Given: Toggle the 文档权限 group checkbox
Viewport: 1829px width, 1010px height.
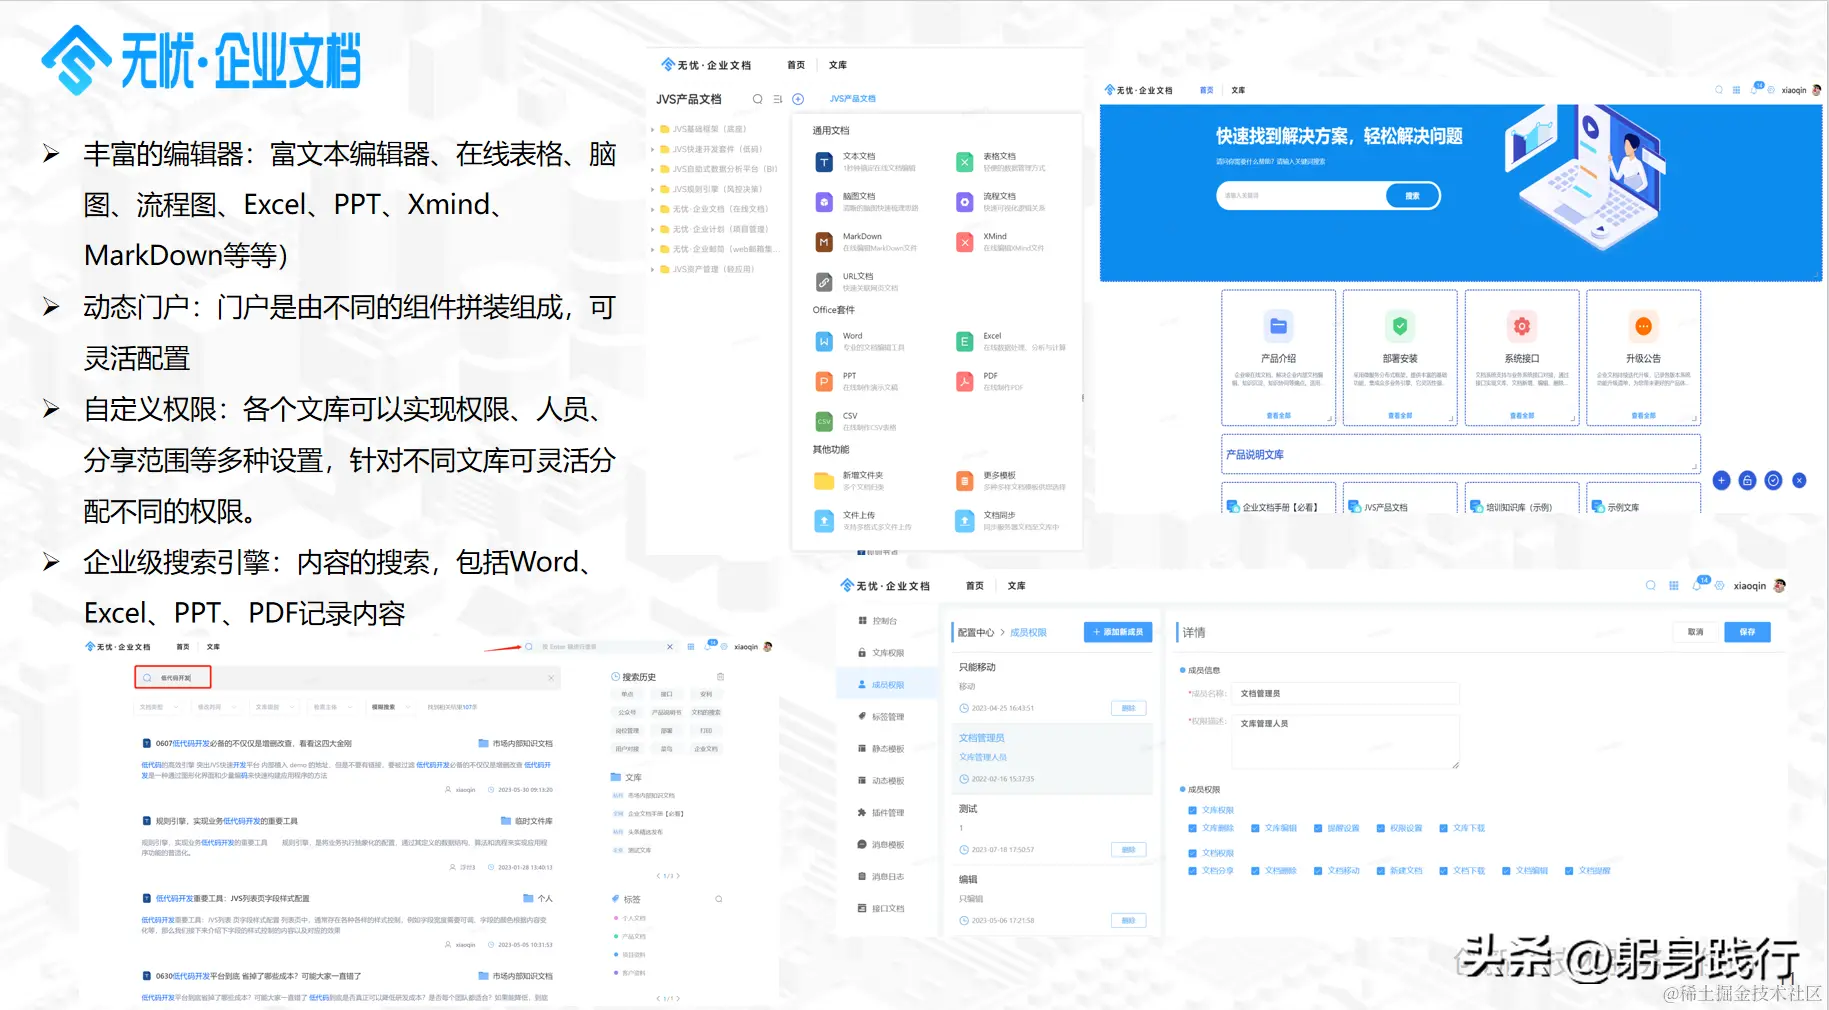Looking at the screenshot, I should [1193, 853].
